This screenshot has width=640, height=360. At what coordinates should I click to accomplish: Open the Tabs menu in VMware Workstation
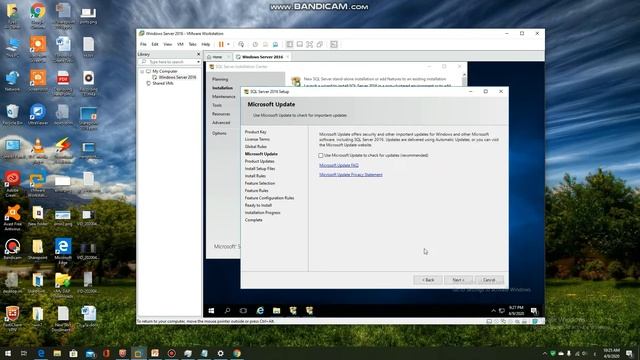tap(192, 44)
